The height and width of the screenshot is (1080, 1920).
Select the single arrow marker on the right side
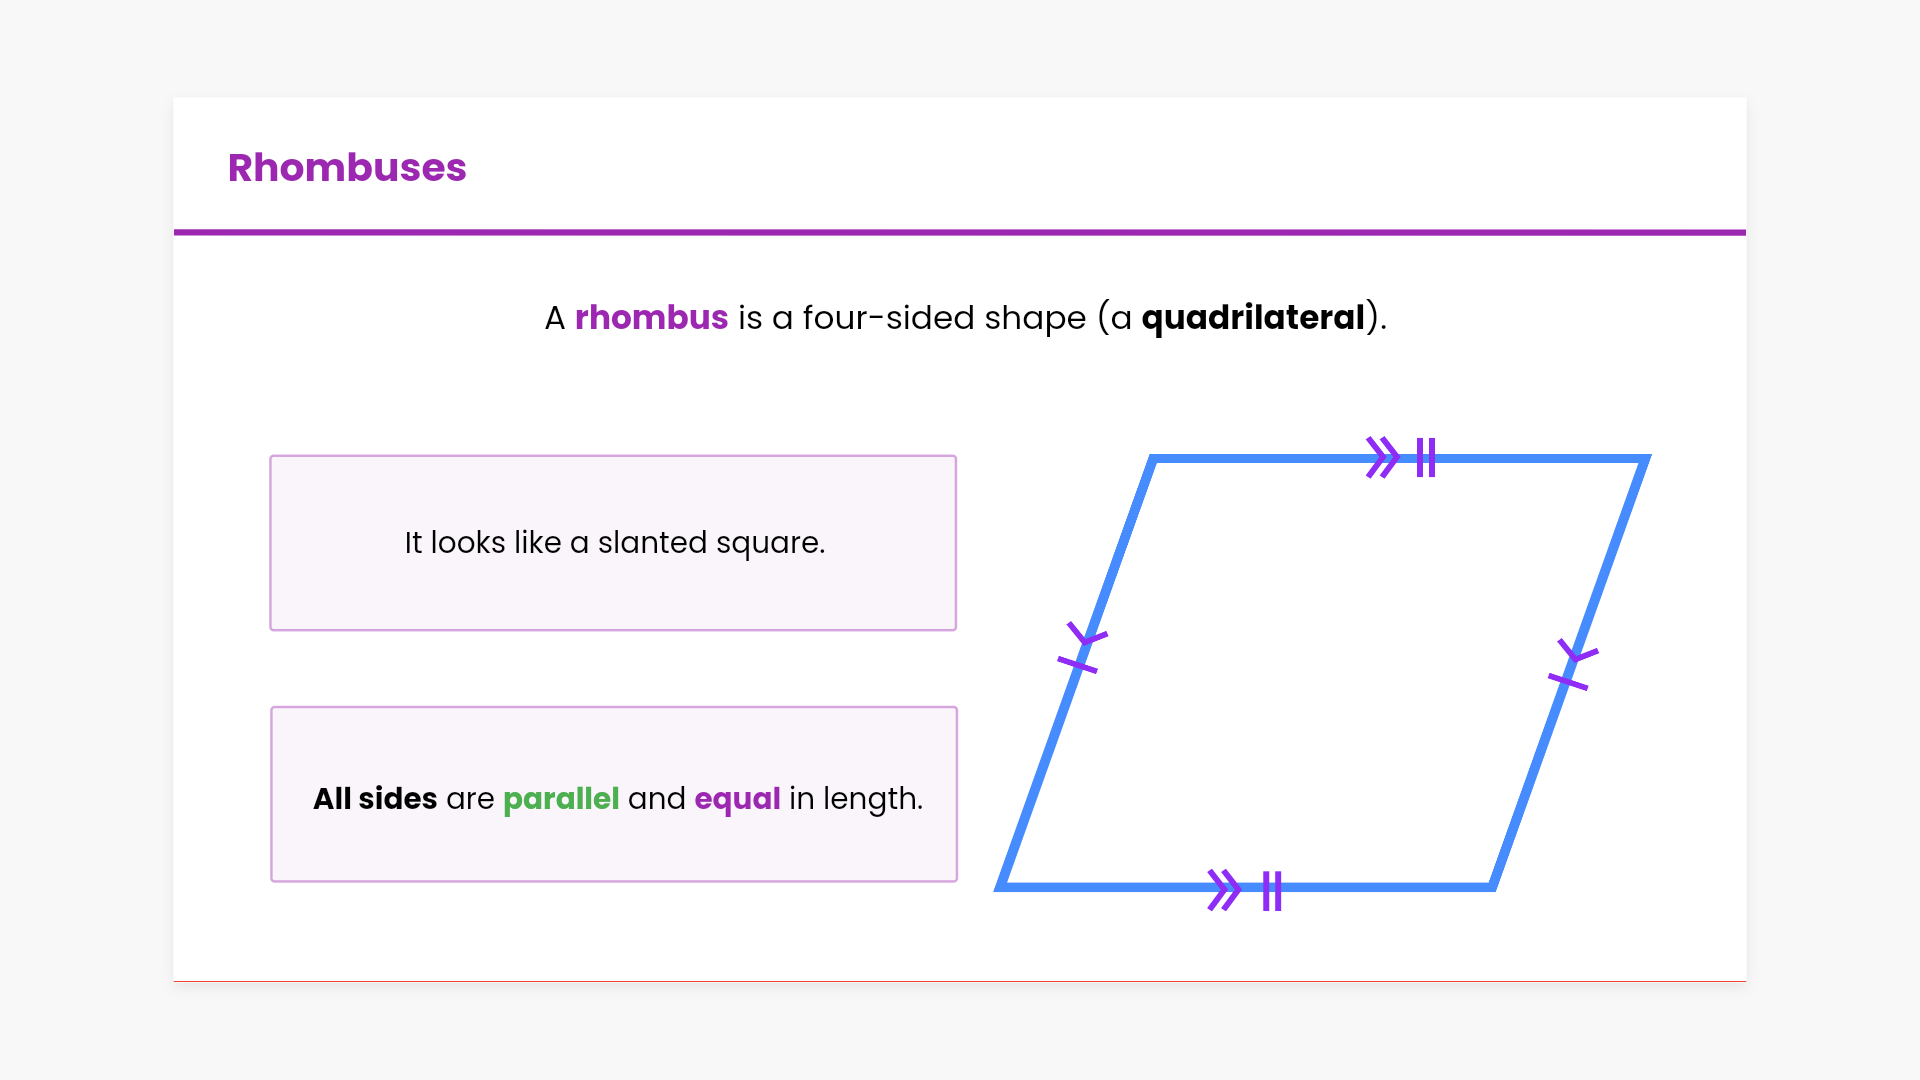[1578, 652]
